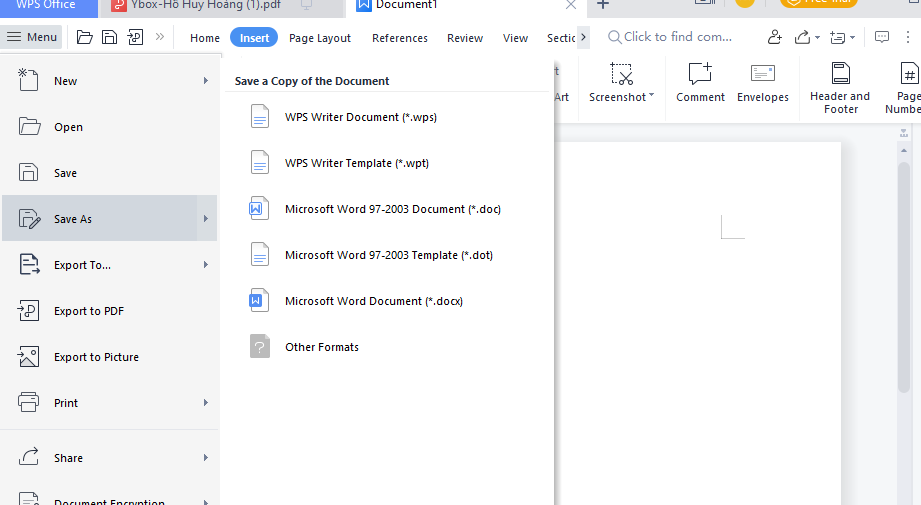Choose Save in the file menu

[109, 173]
